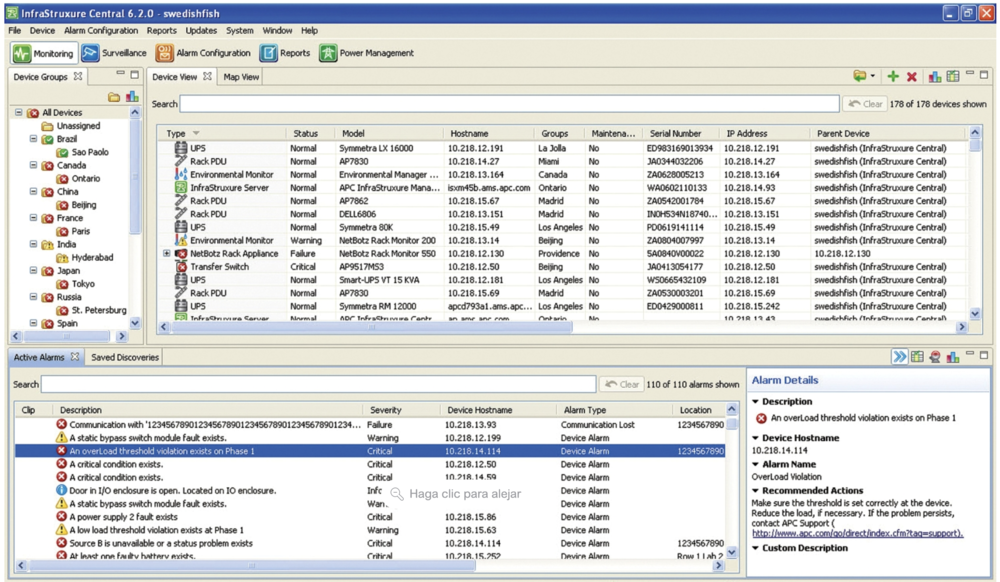Click Clear button next to alarm search
This screenshot has width=1000, height=582.
[x=622, y=384]
